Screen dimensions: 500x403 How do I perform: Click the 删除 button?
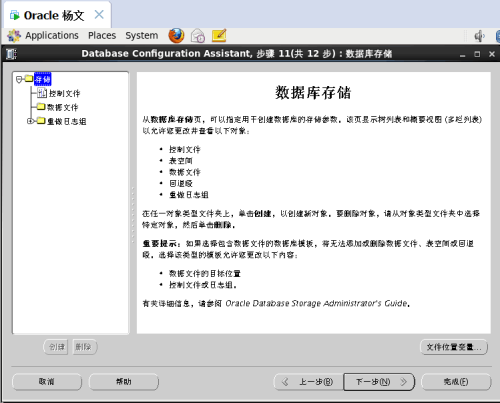pos(85,347)
